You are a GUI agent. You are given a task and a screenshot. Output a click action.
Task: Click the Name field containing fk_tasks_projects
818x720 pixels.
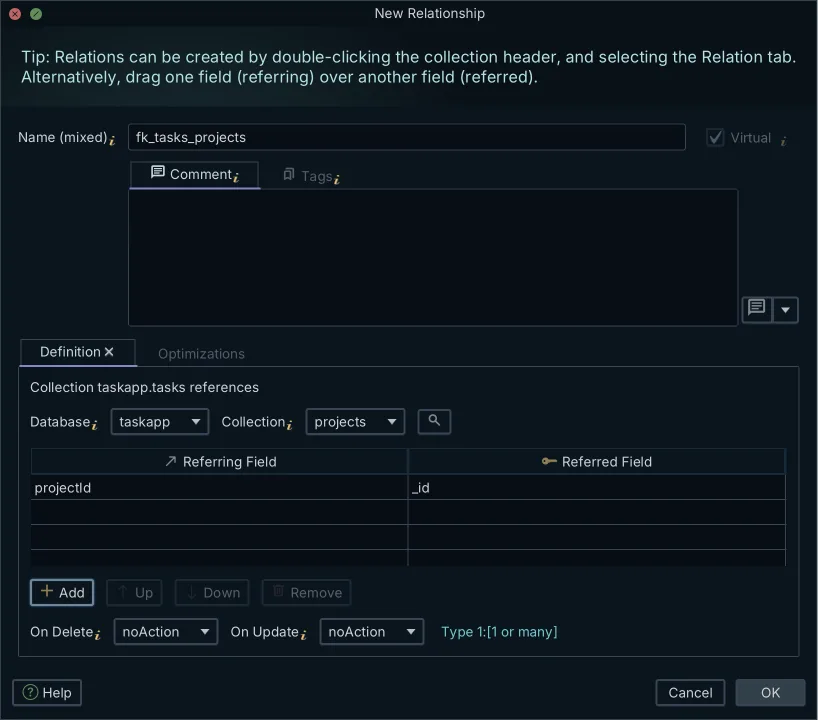point(406,137)
